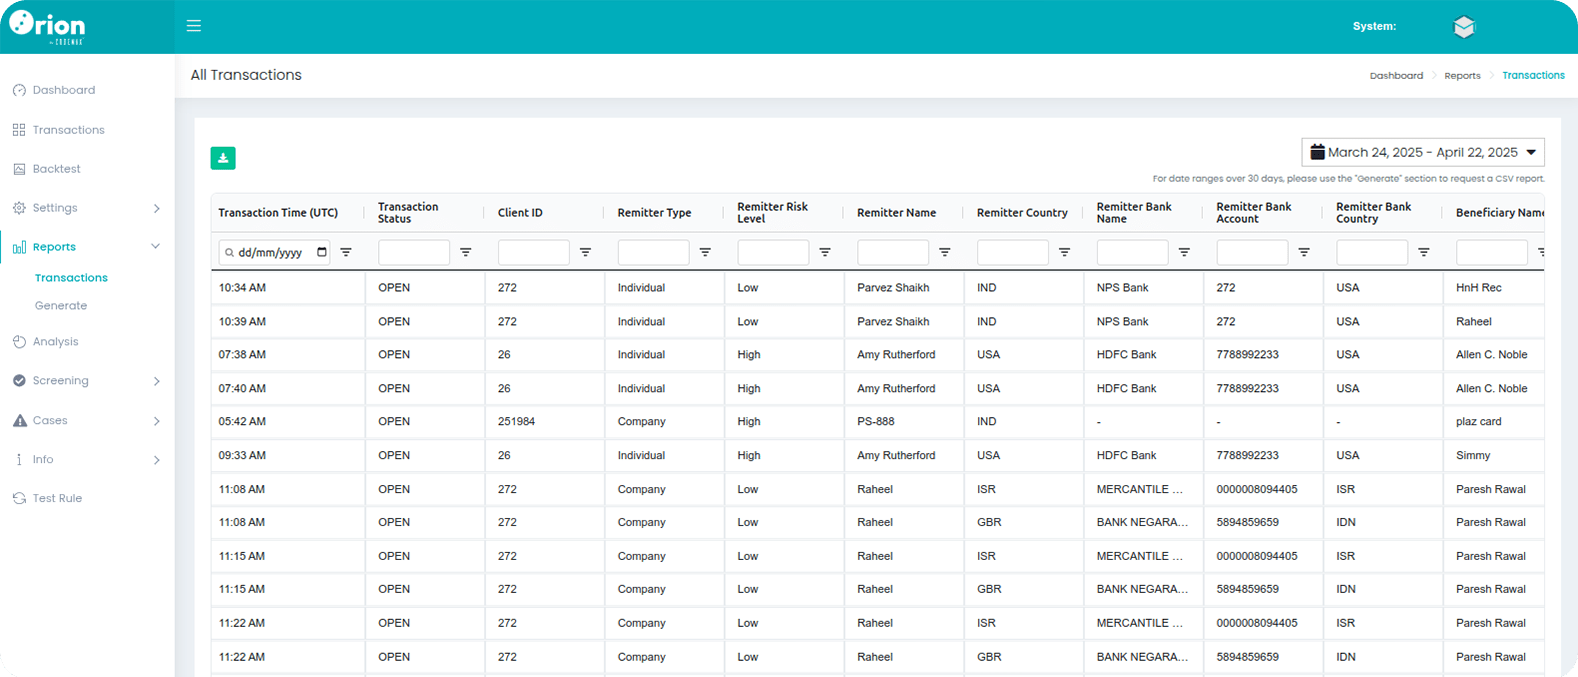Open filter icon for Transaction Status column

click(x=466, y=253)
